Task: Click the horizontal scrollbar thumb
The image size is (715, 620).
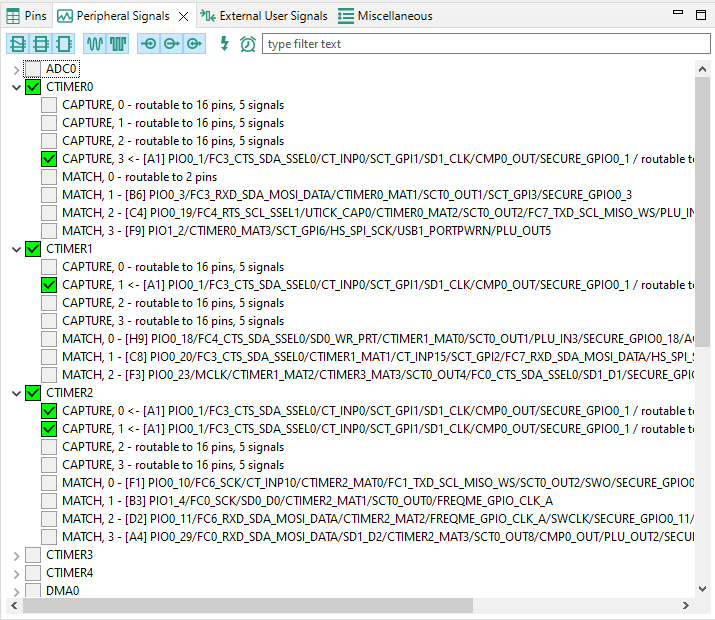Action: 248,606
